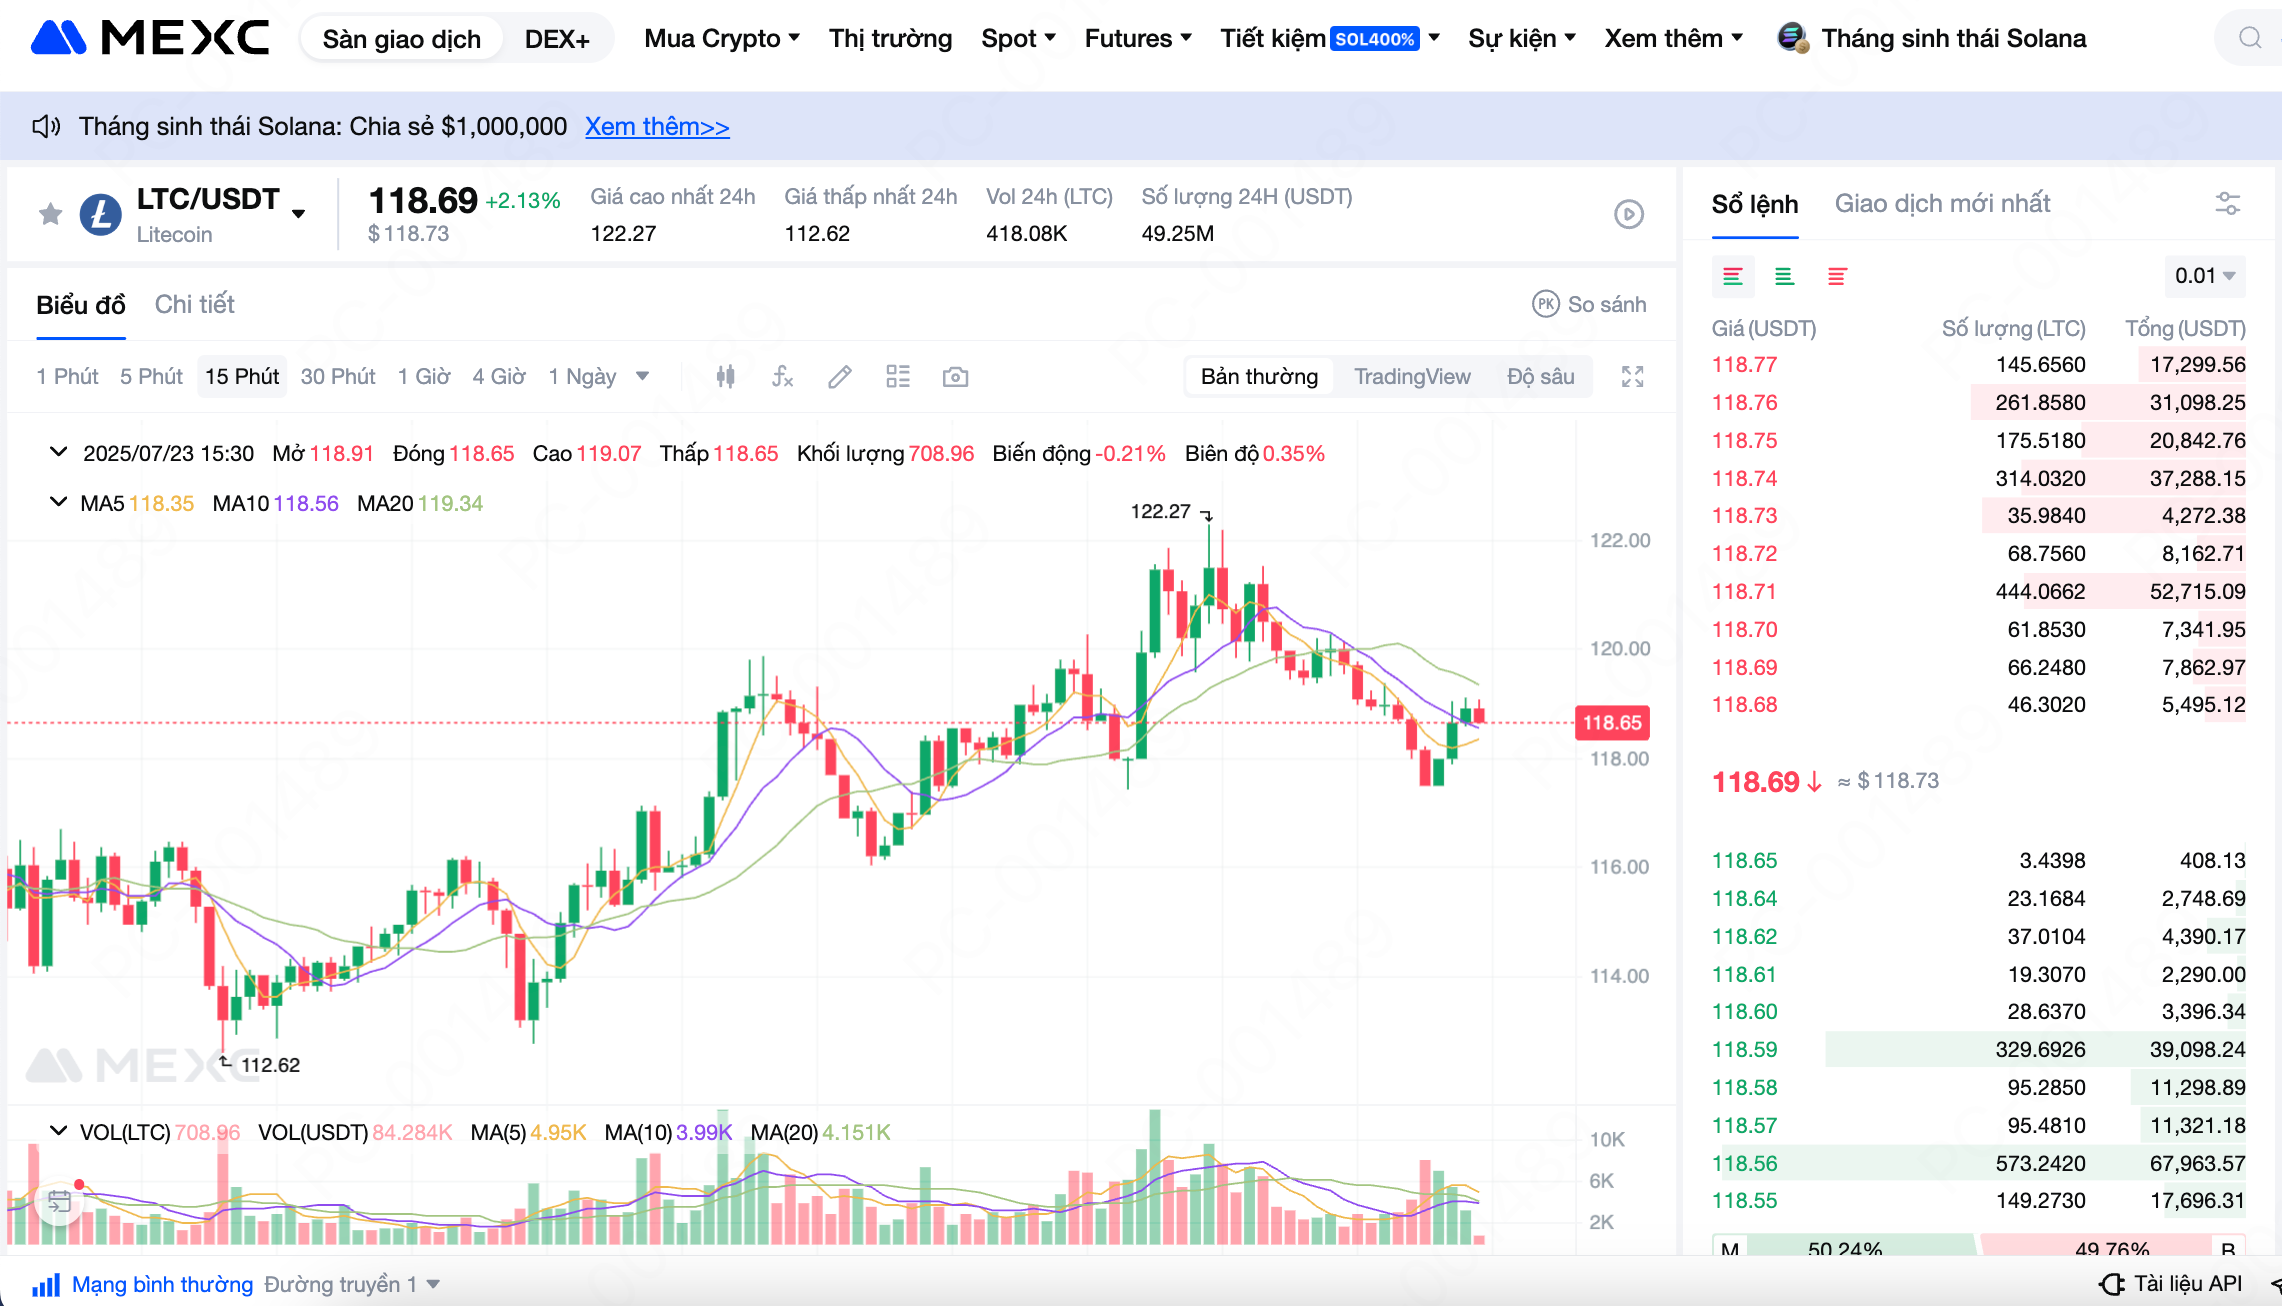This screenshot has height=1306, width=2282.
Task: Open the Mua Crypto dropdown menu
Action: click(x=722, y=38)
